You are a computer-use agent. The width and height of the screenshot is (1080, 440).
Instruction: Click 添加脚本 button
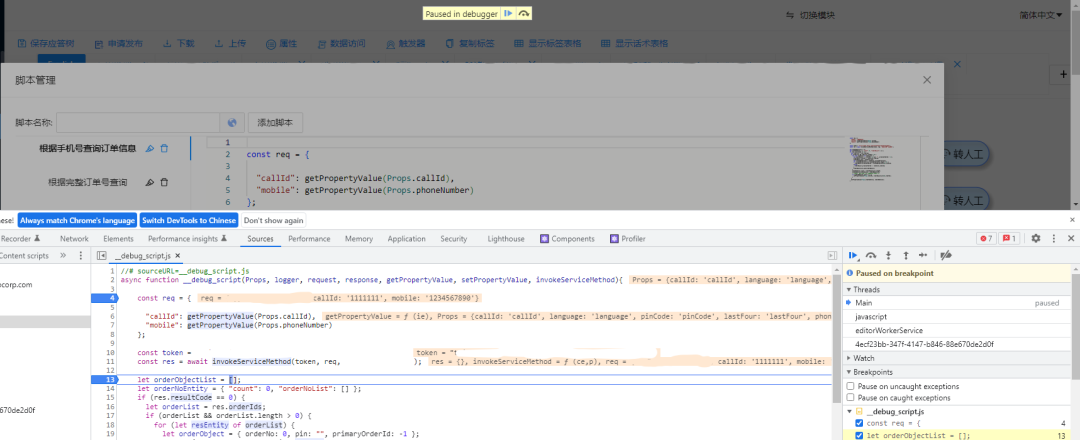point(276,123)
